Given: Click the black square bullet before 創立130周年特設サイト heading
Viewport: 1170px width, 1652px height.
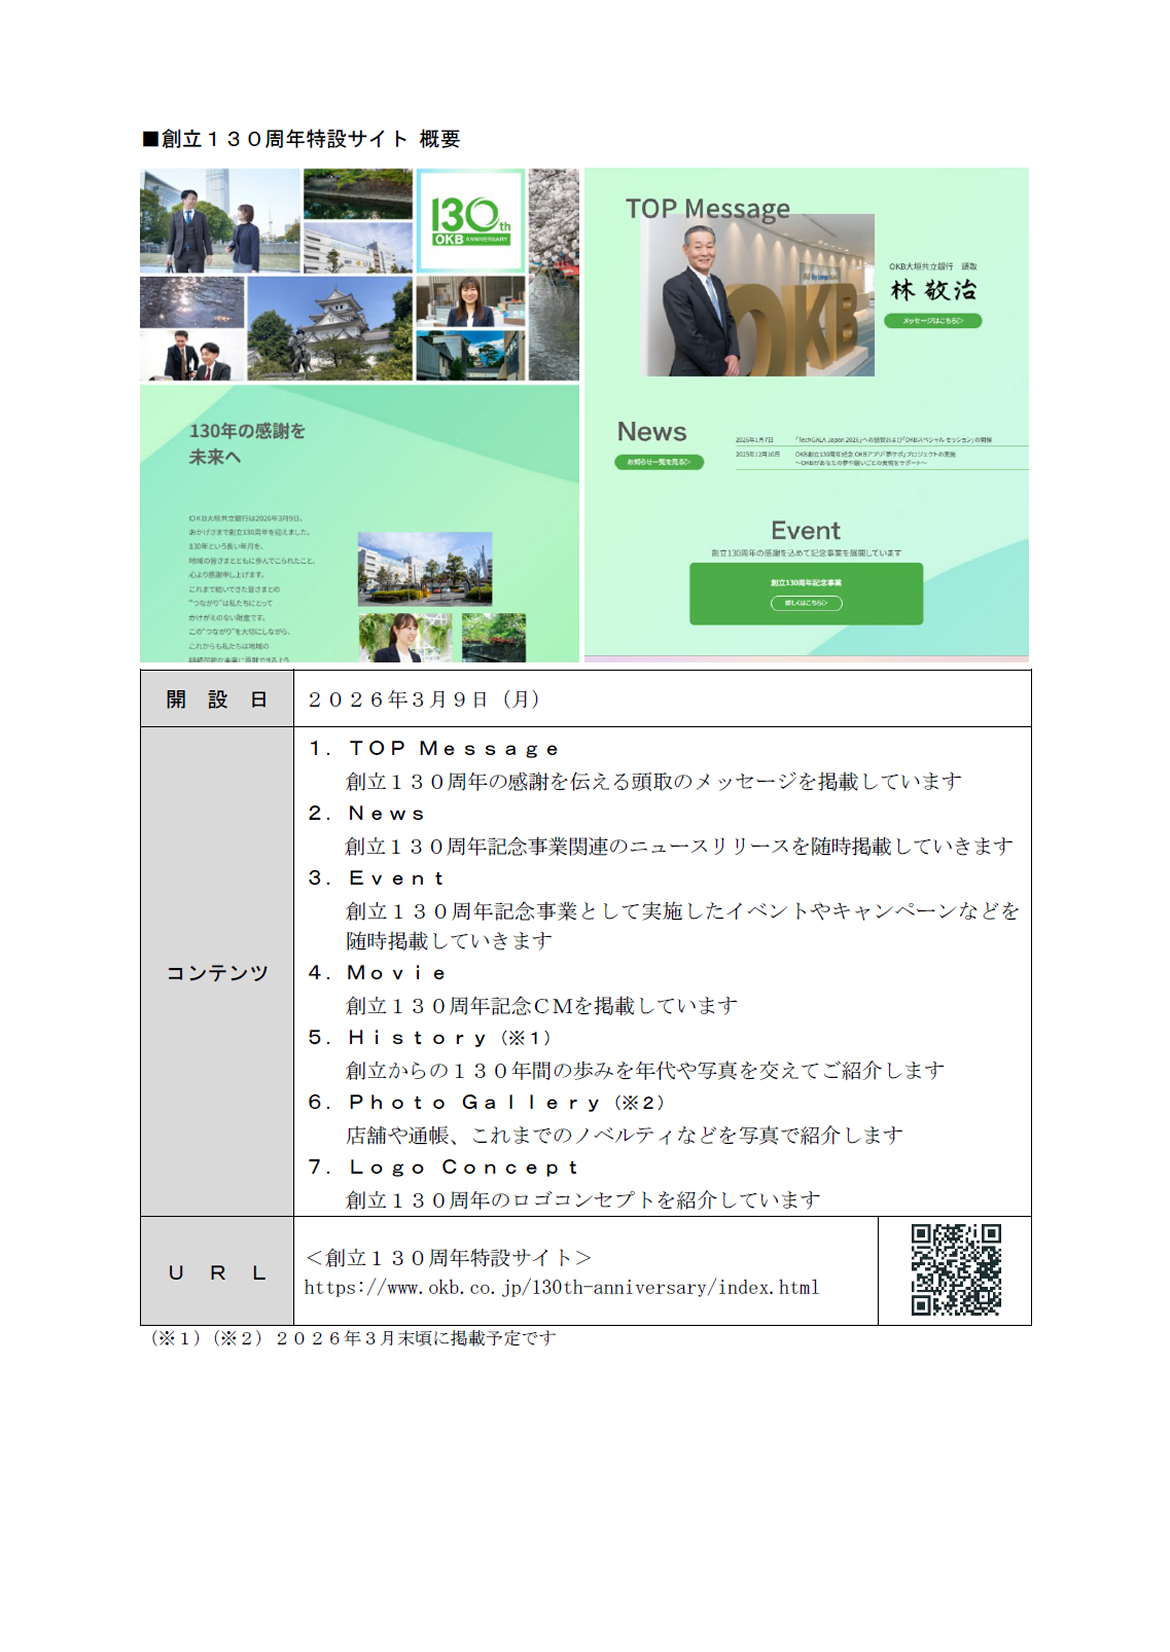Looking at the screenshot, I should [150, 139].
